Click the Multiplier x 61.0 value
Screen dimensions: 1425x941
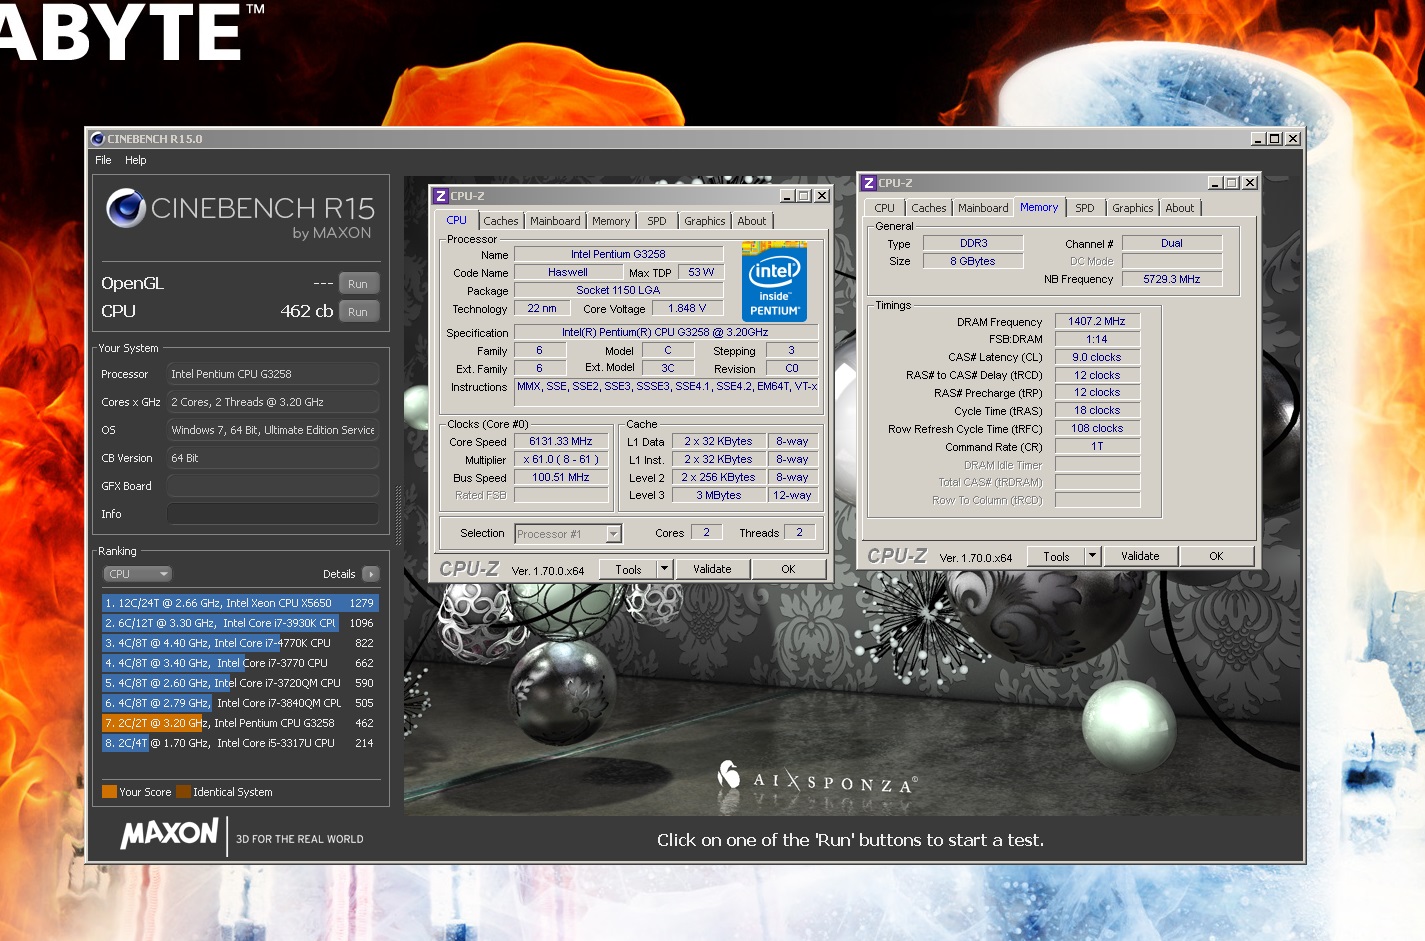point(561,459)
